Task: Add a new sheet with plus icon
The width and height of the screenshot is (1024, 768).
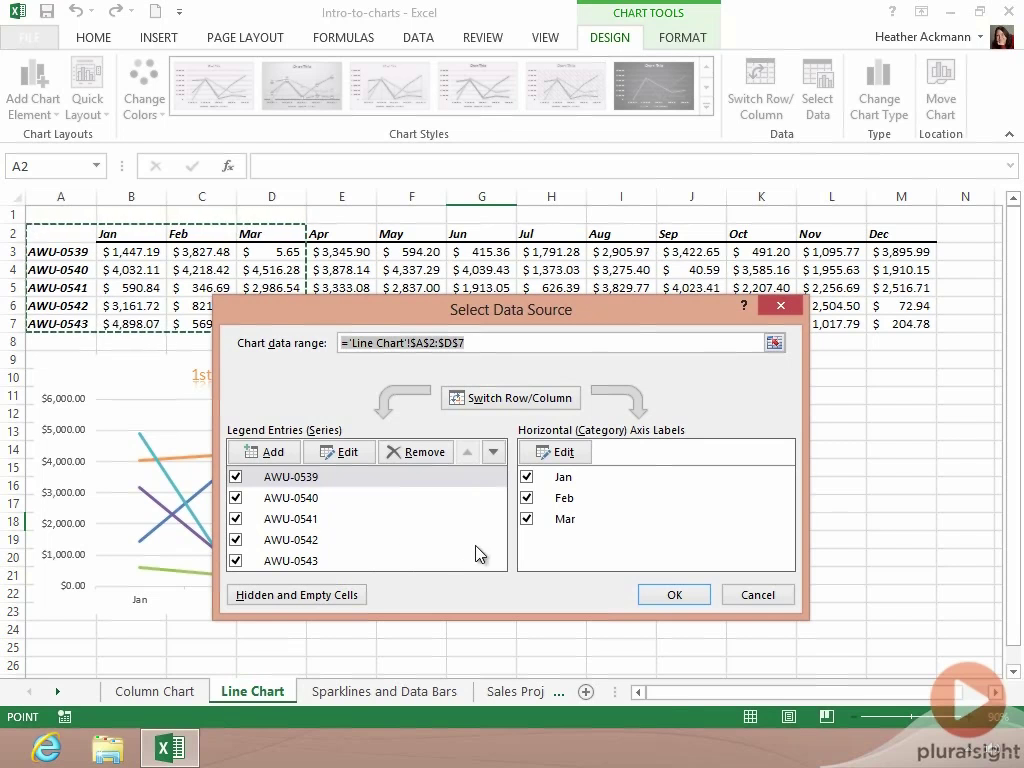Action: coord(586,692)
